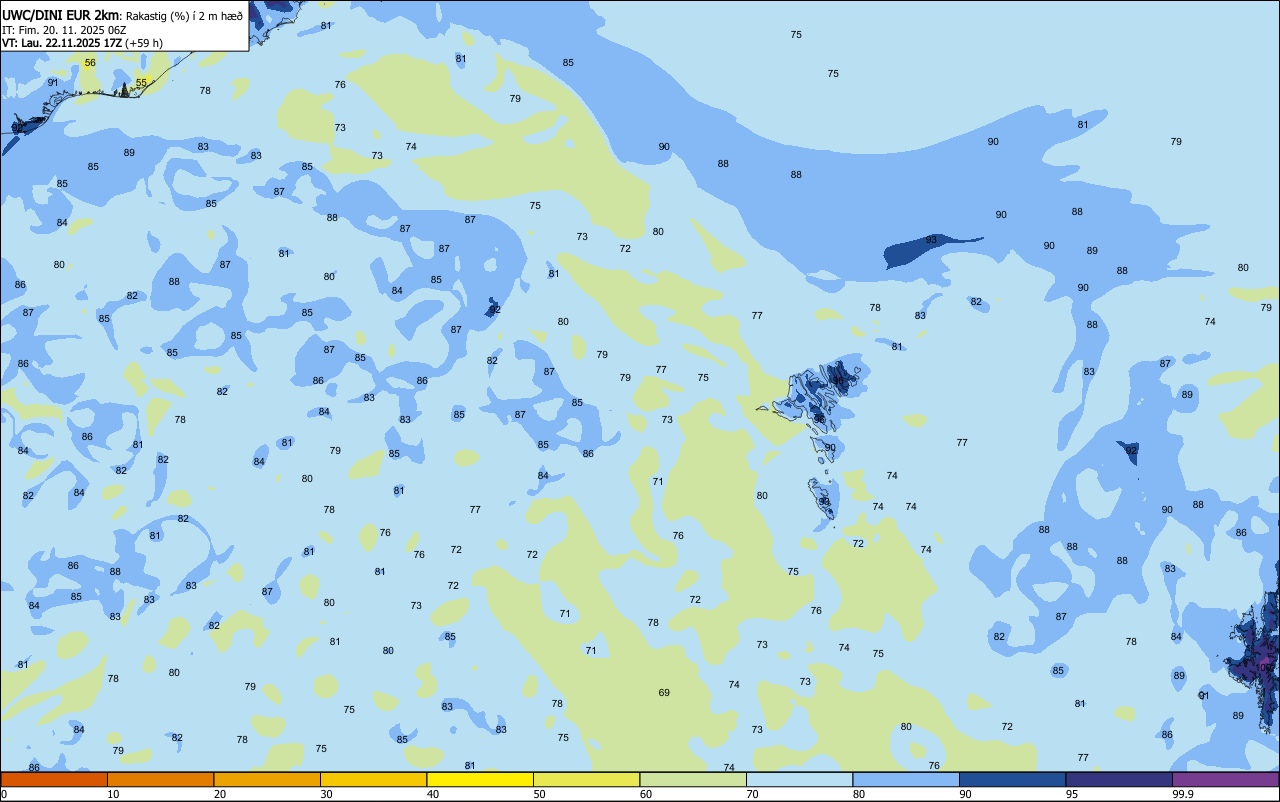Click the "93" humidity value on the map
1280x802 pixels.
tap(931, 240)
